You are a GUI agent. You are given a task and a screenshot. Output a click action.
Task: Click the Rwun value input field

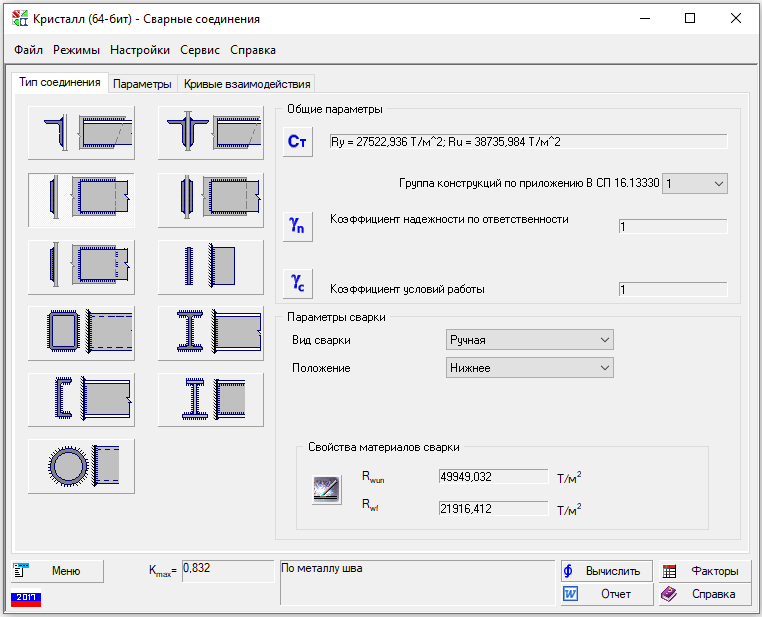pos(493,477)
